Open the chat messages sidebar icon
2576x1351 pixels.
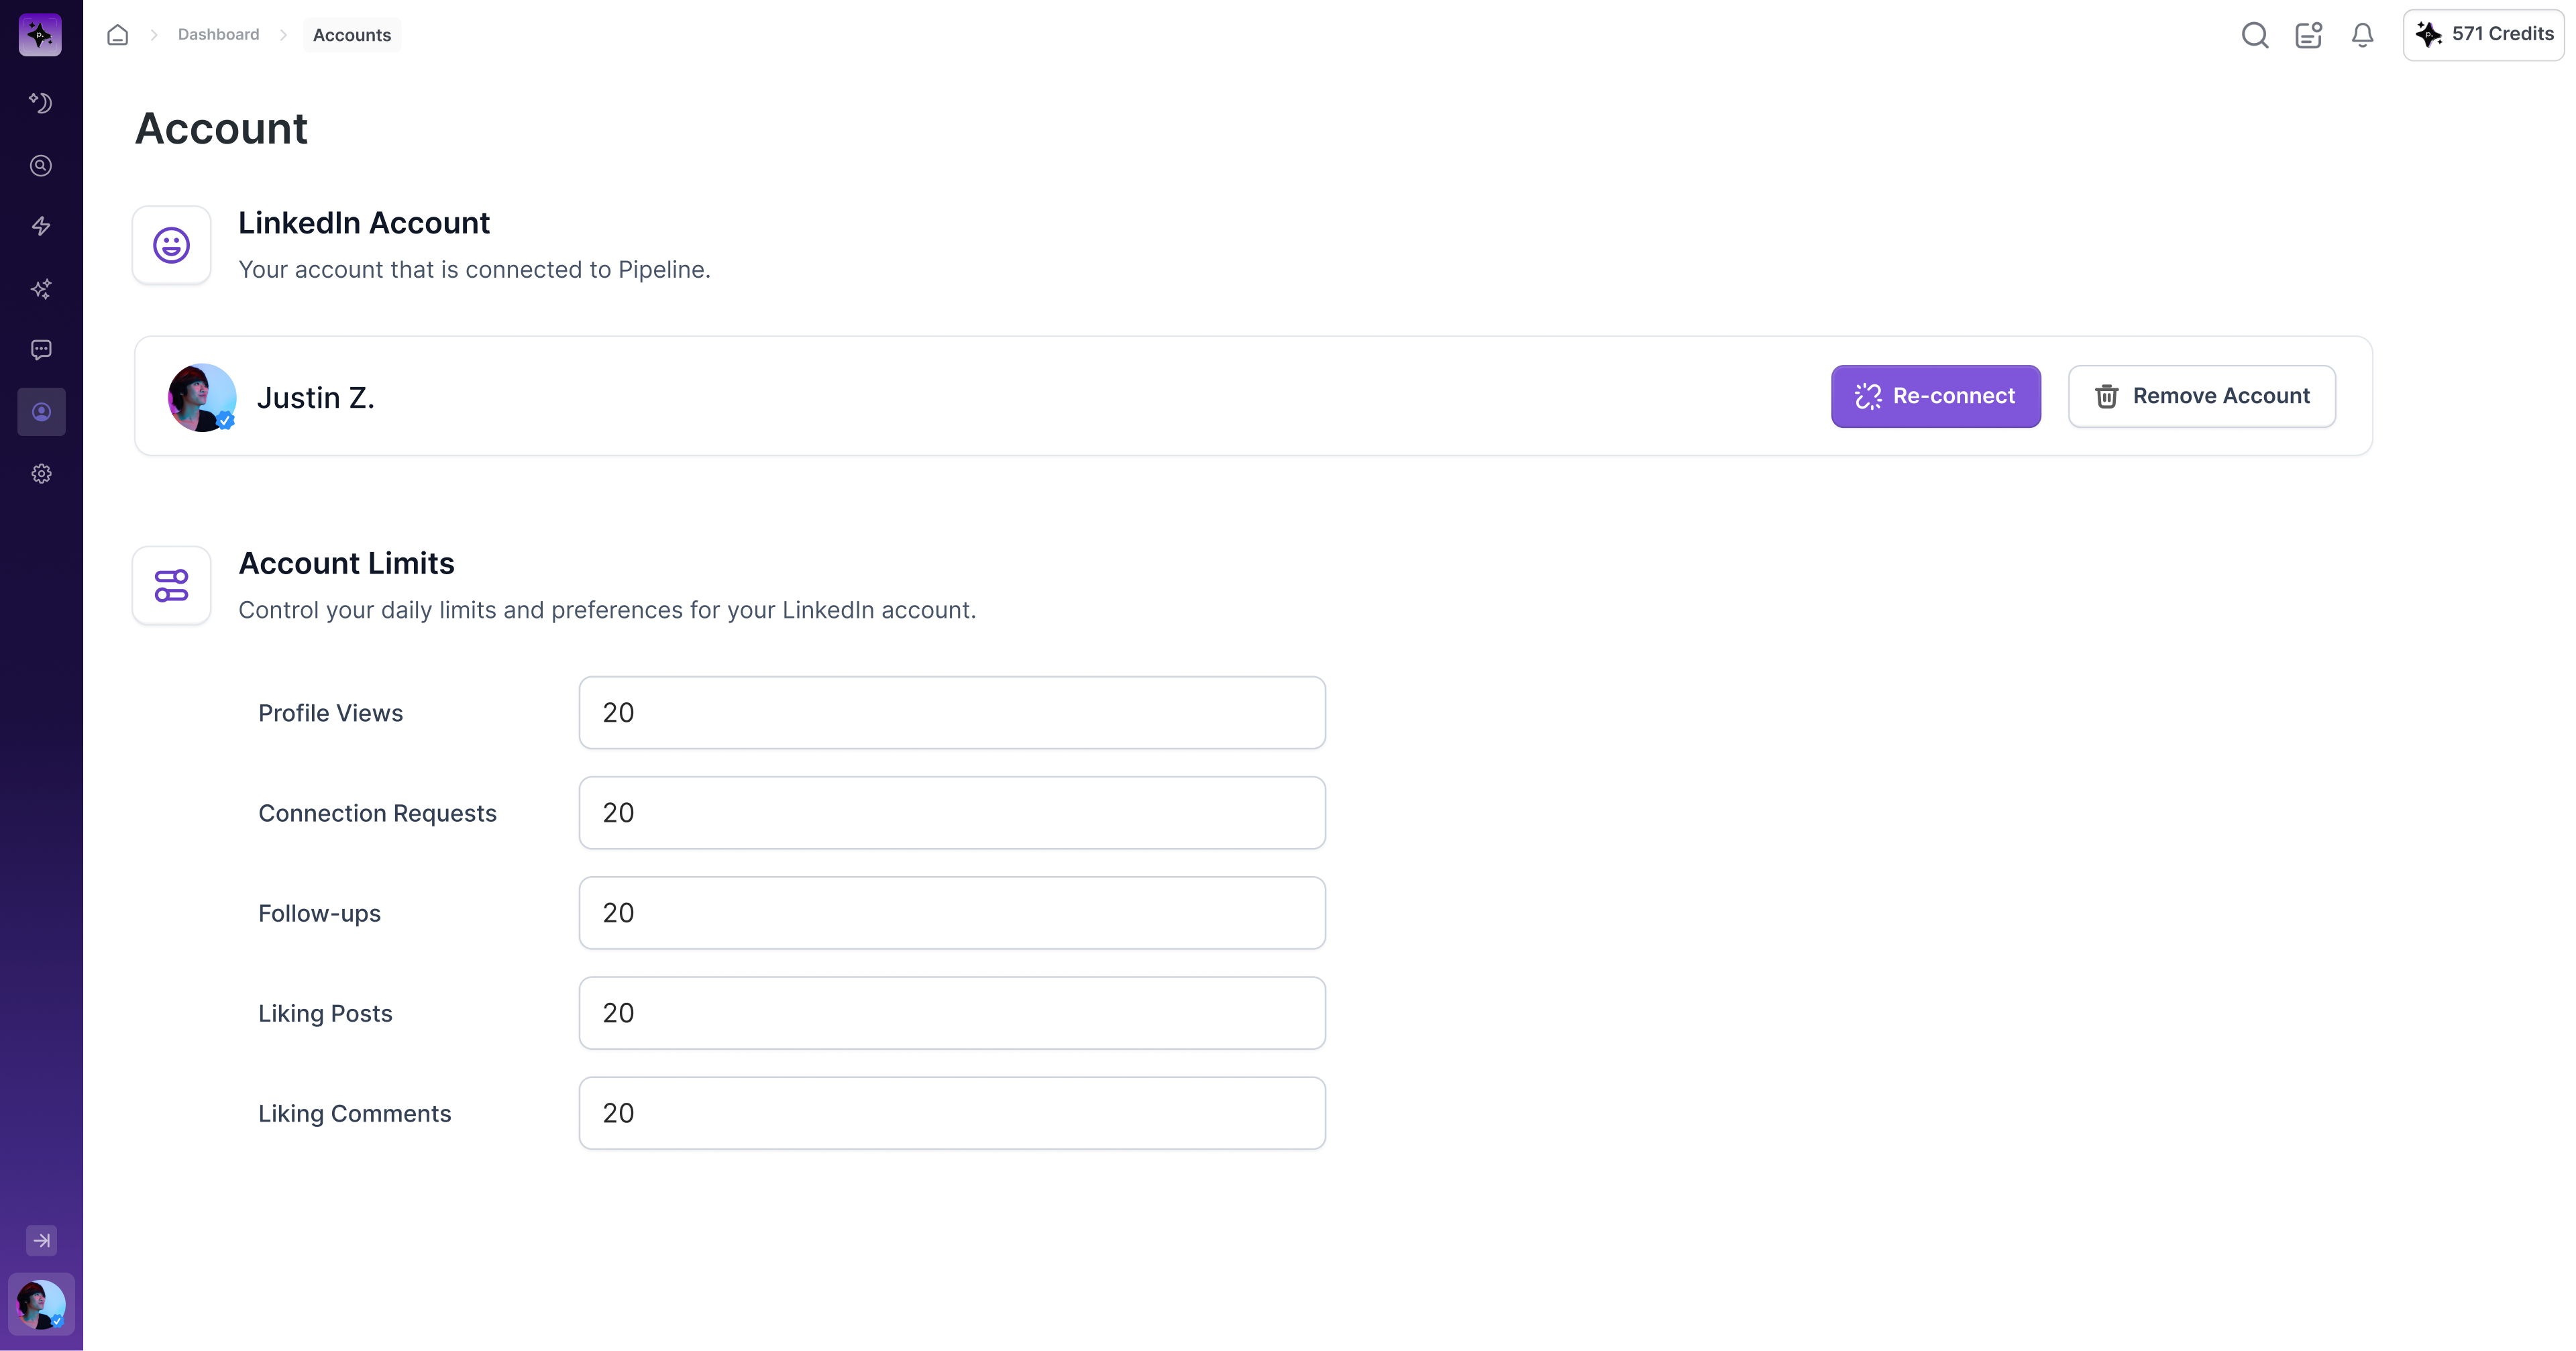pyautogui.click(x=41, y=350)
